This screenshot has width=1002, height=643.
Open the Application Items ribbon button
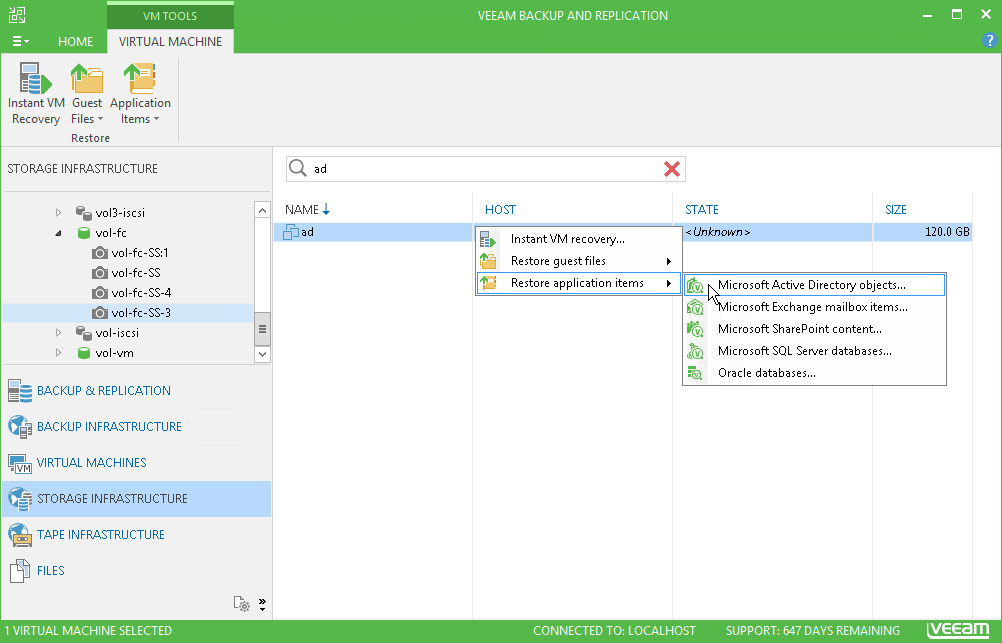click(140, 93)
